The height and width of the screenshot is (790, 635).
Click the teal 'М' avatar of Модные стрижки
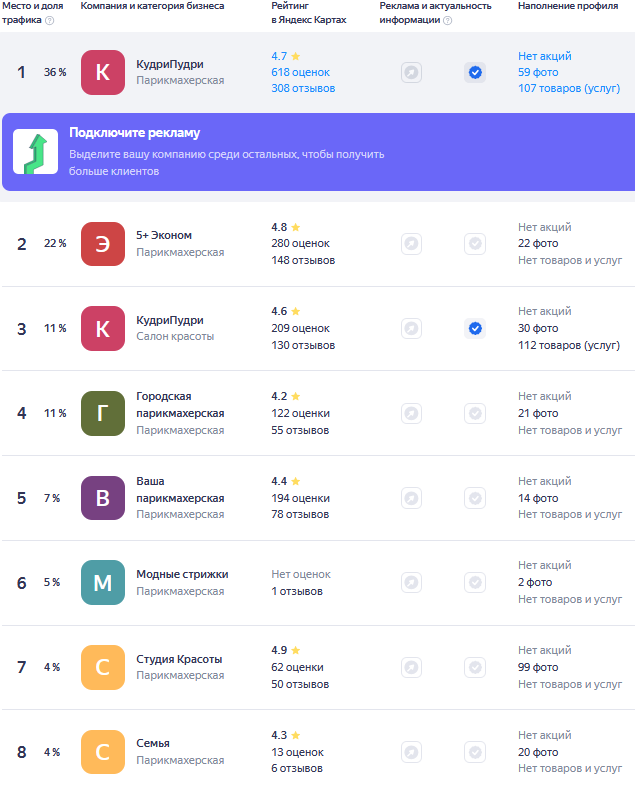103,582
